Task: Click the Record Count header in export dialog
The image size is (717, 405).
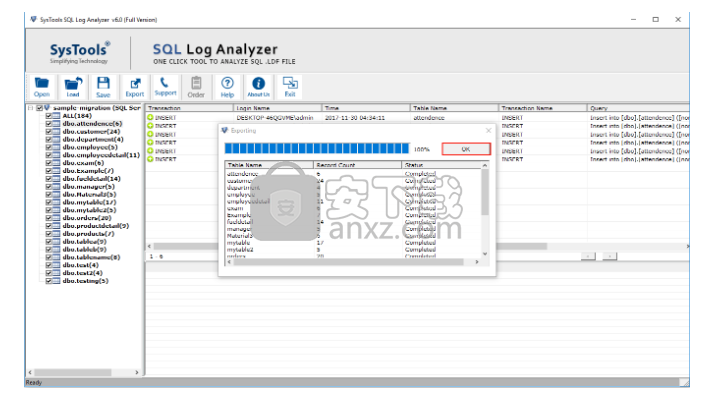Action: (x=358, y=165)
